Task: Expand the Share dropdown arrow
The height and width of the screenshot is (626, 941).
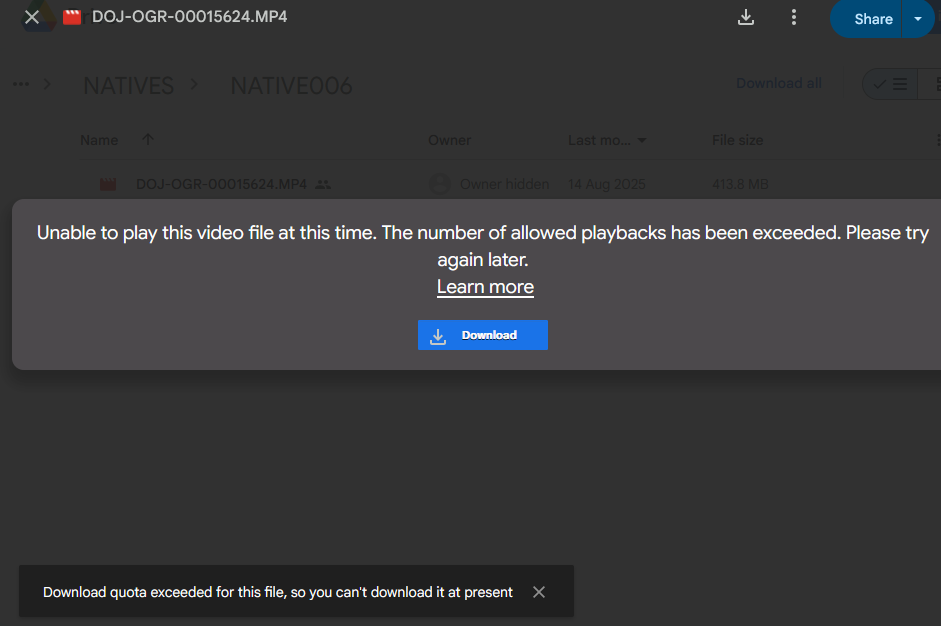Action: point(918,19)
